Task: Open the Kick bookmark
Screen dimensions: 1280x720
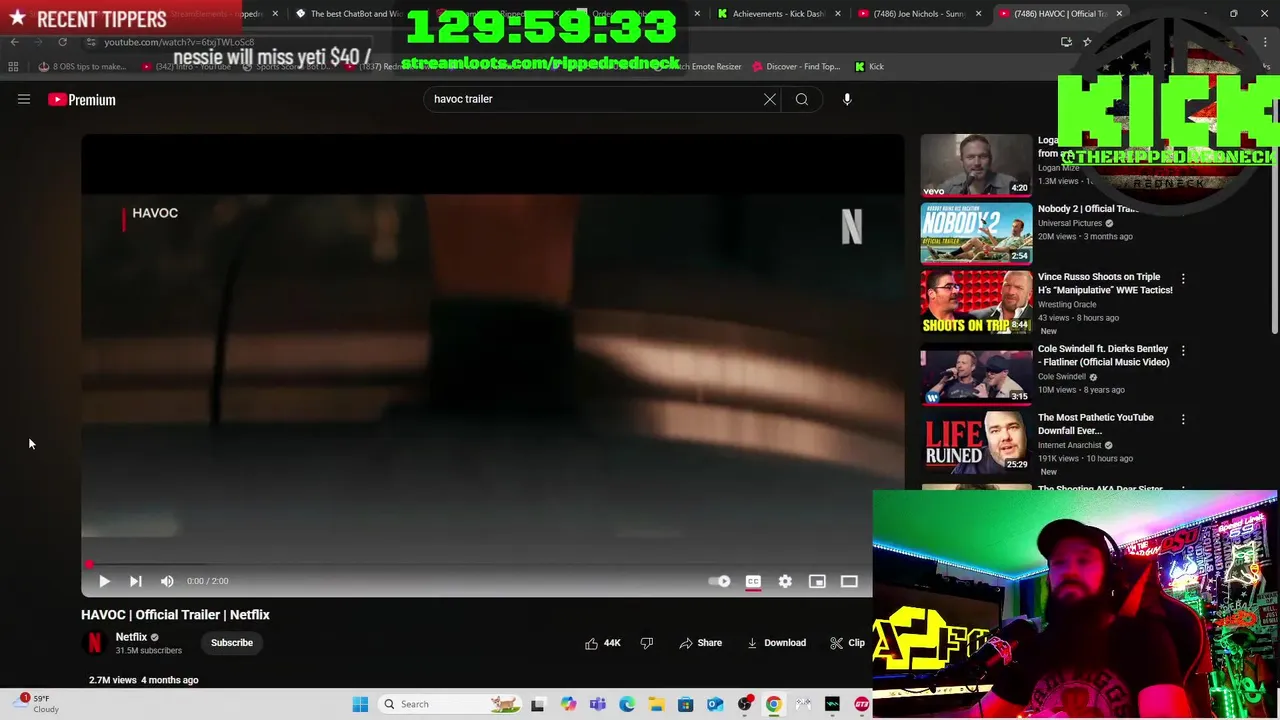Action: click(x=869, y=67)
